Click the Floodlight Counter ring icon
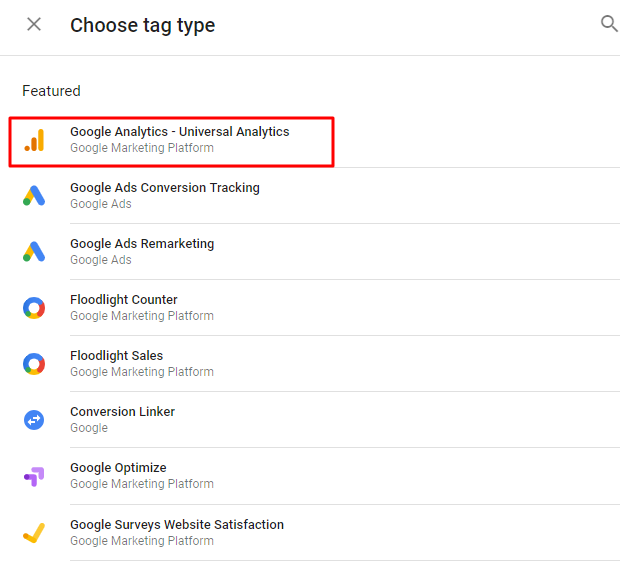The image size is (620, 565). pyautogui.click(x=35, y=308)
